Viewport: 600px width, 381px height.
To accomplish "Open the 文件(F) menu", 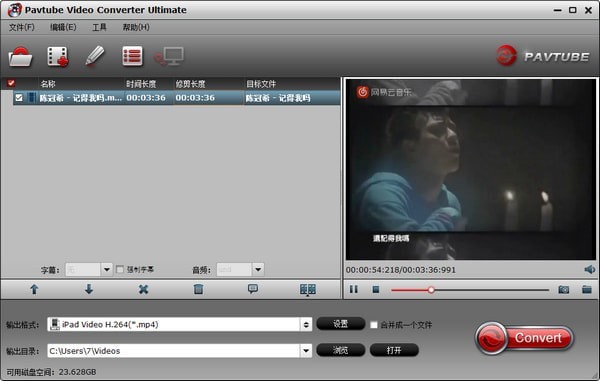I will click(22, 28).
